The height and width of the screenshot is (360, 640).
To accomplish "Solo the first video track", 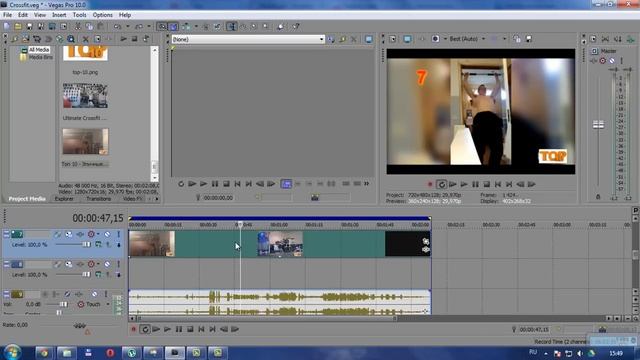I will coord(118,234).
